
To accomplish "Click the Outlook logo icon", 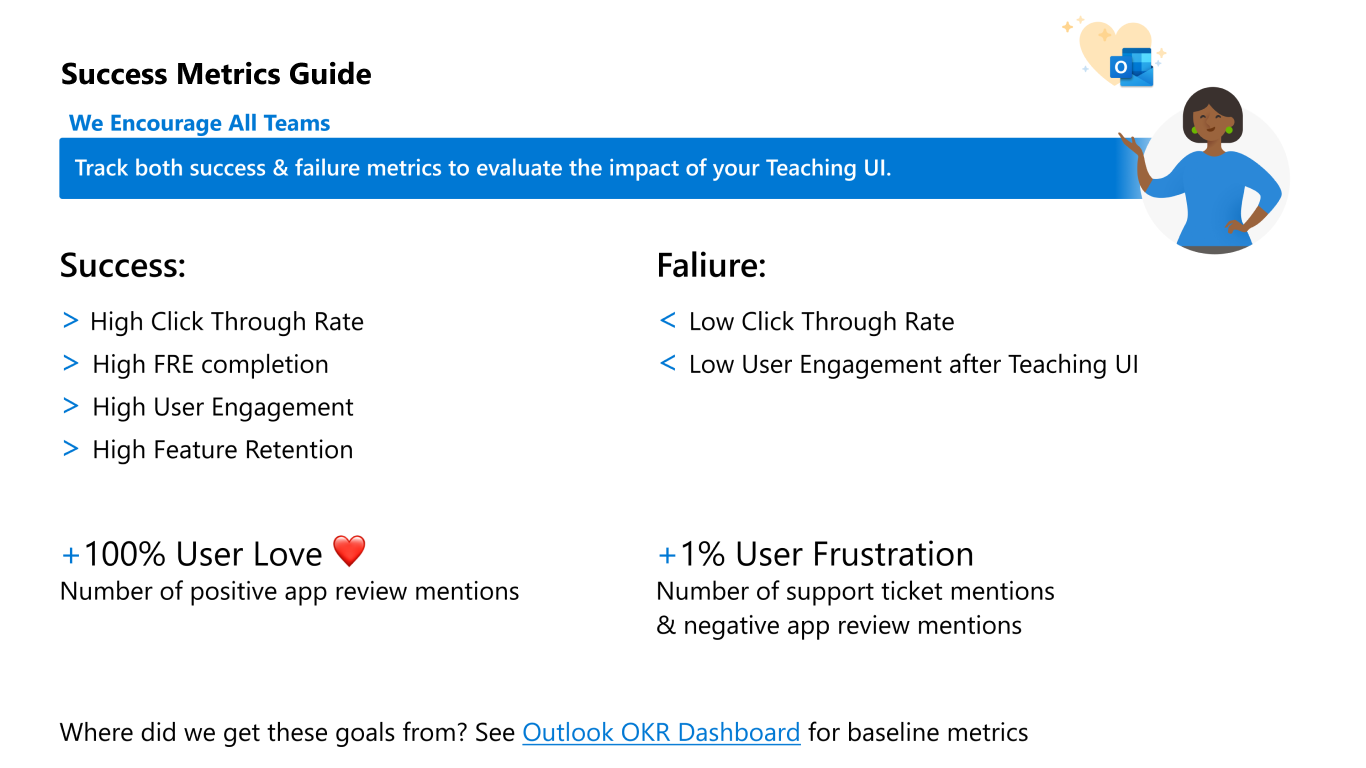I will [x=1132, y=66].
